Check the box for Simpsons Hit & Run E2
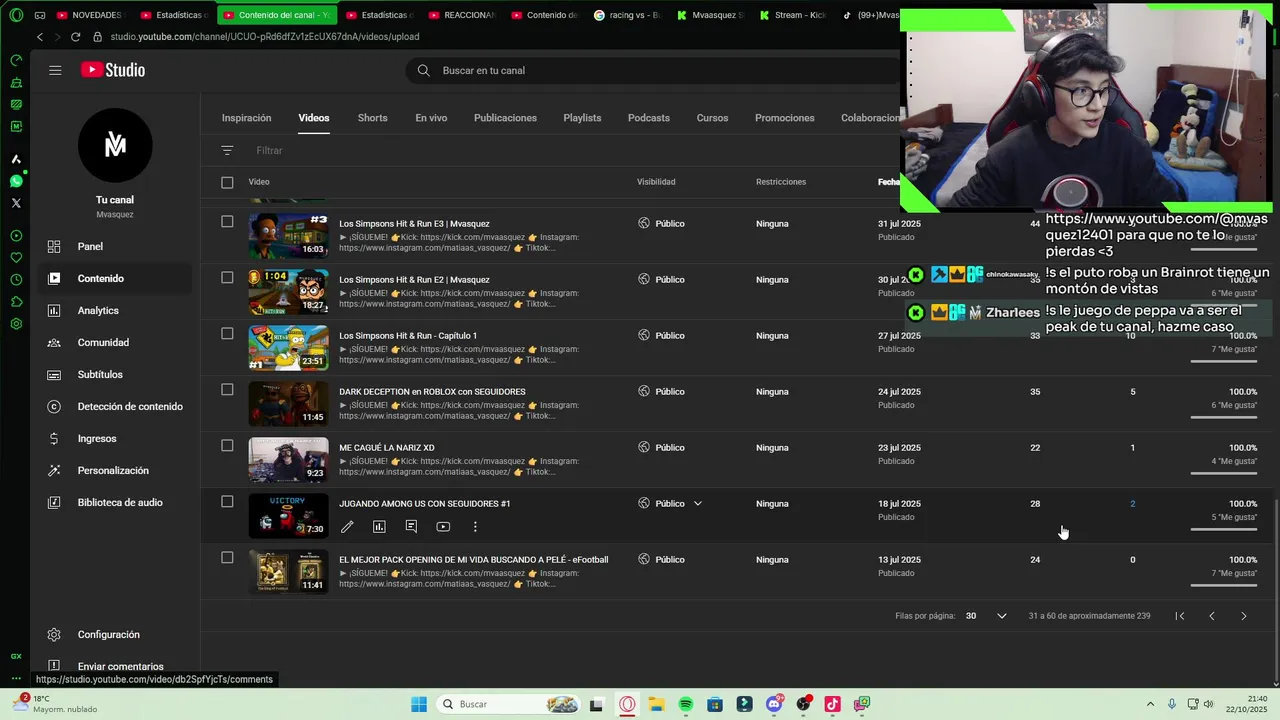 [x=227, y=278]
